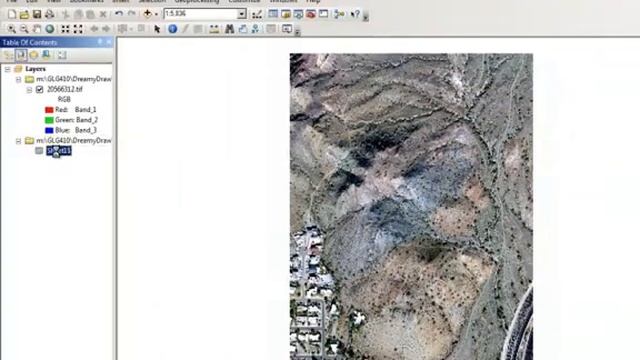Click the aerial image in map view
This screenshot has height=360, width=640.
coord(411,207)
